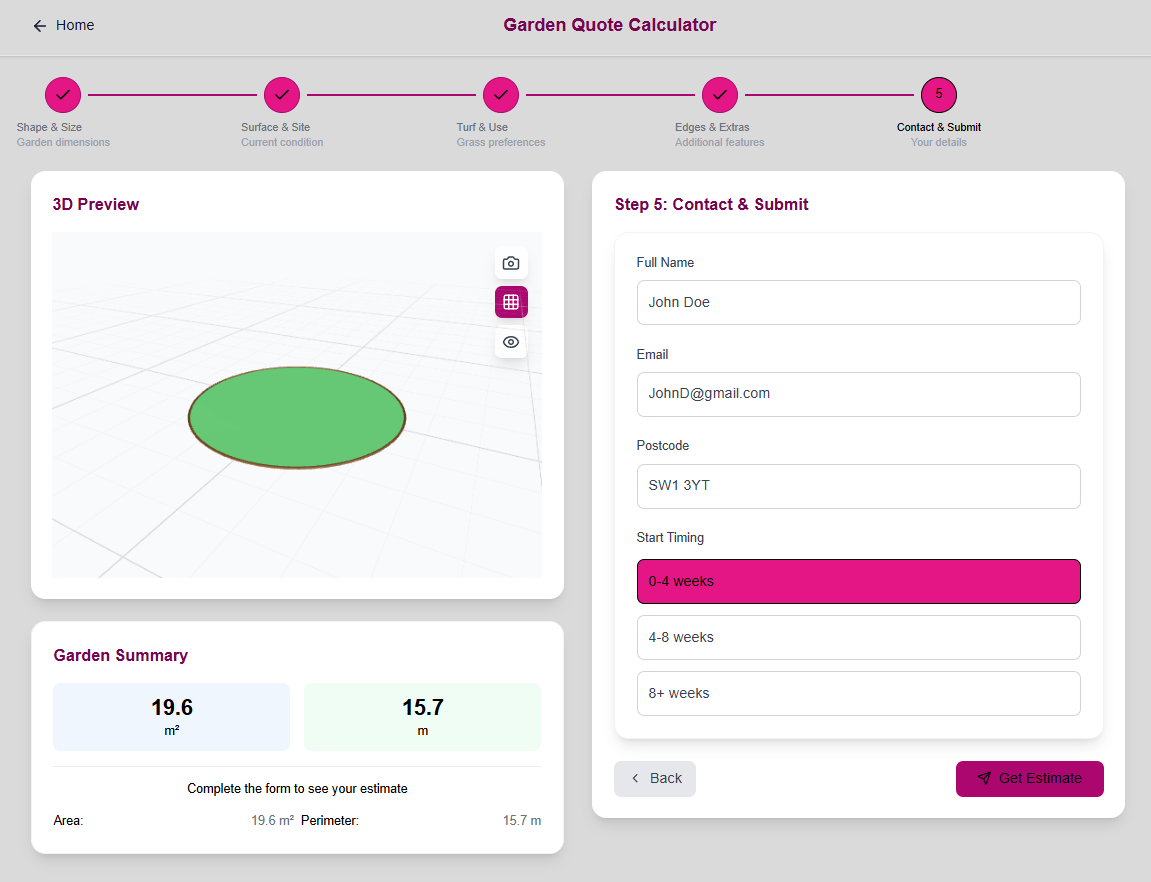Select the 0-4 weeks start timing
Screen dimensions: 1151x882
(x=858, y=581)
